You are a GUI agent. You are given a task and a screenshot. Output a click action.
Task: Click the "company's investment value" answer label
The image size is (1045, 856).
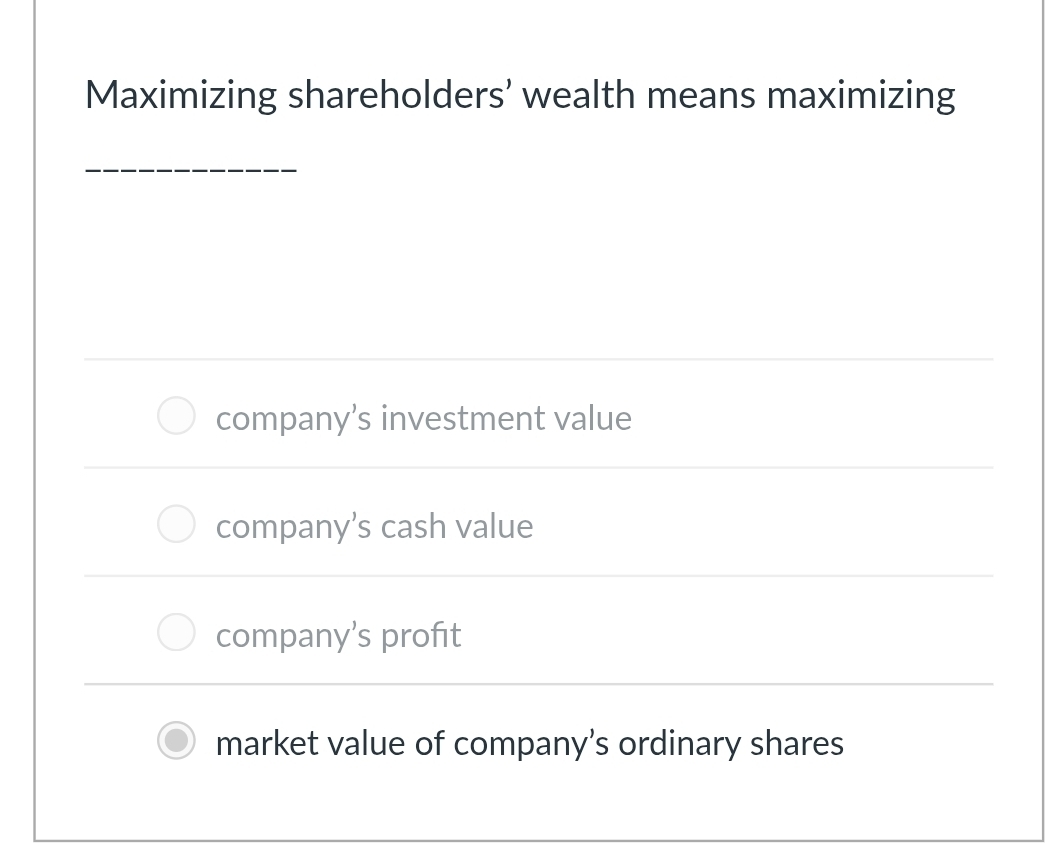click(x=423, y=418)
